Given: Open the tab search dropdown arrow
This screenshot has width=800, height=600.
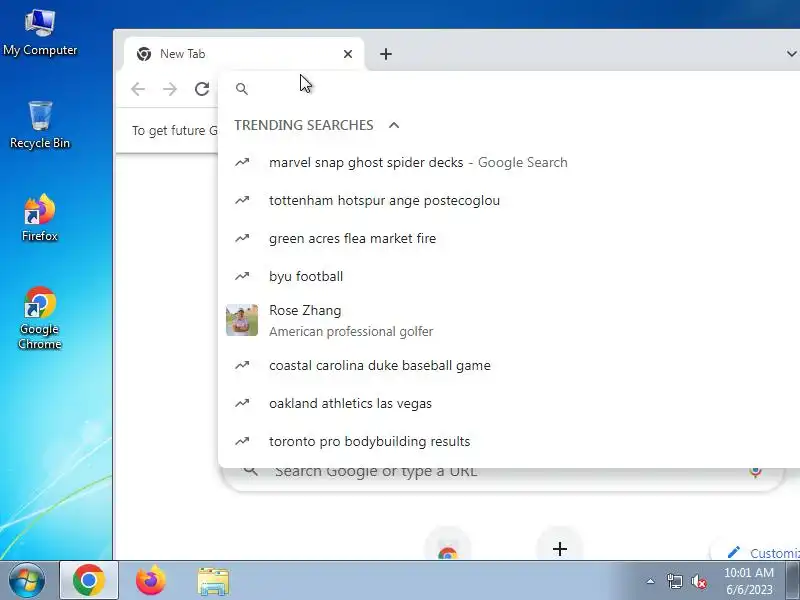Looking at the screenshot, I should (791, 54).
